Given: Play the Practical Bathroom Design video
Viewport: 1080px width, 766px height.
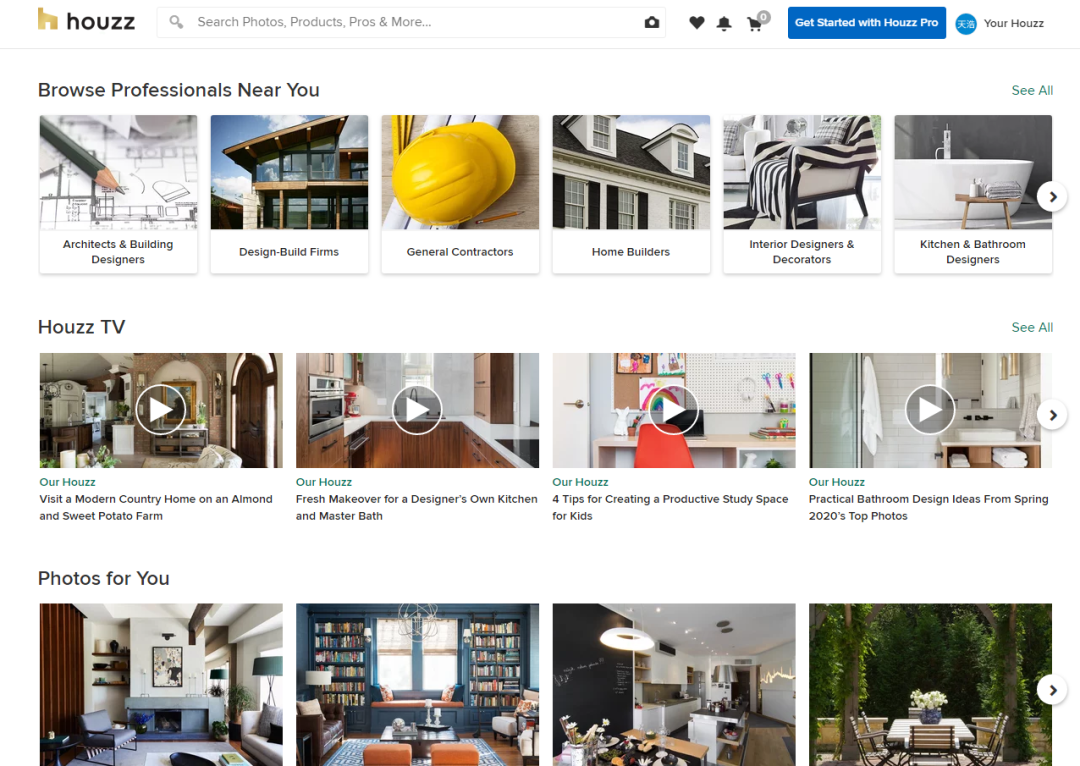Looking at the screenshot, I should 930,410.
